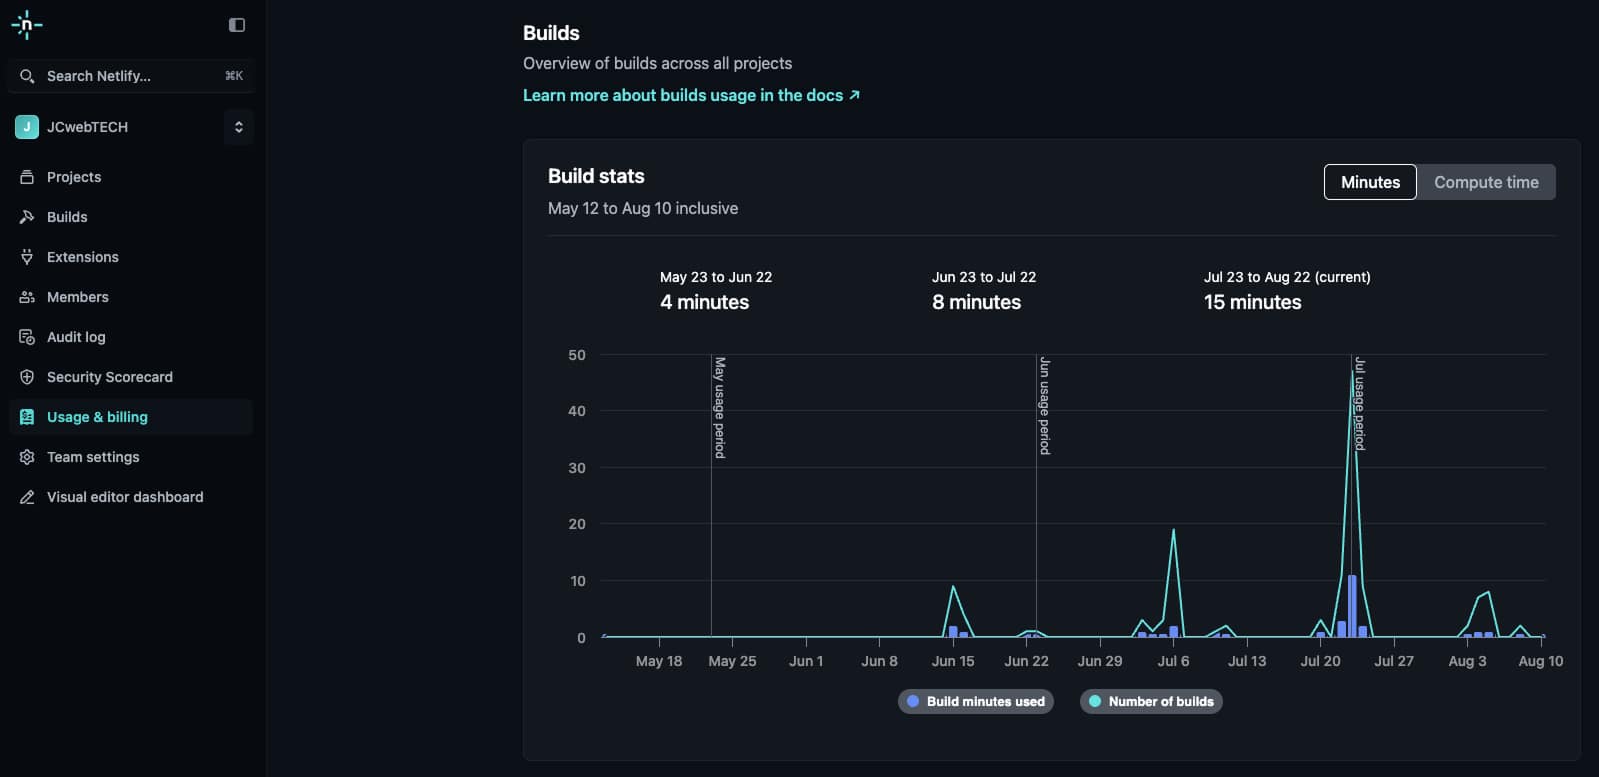
Task: Click the Projects sidebar icon
Action: [x=27, y=177]
